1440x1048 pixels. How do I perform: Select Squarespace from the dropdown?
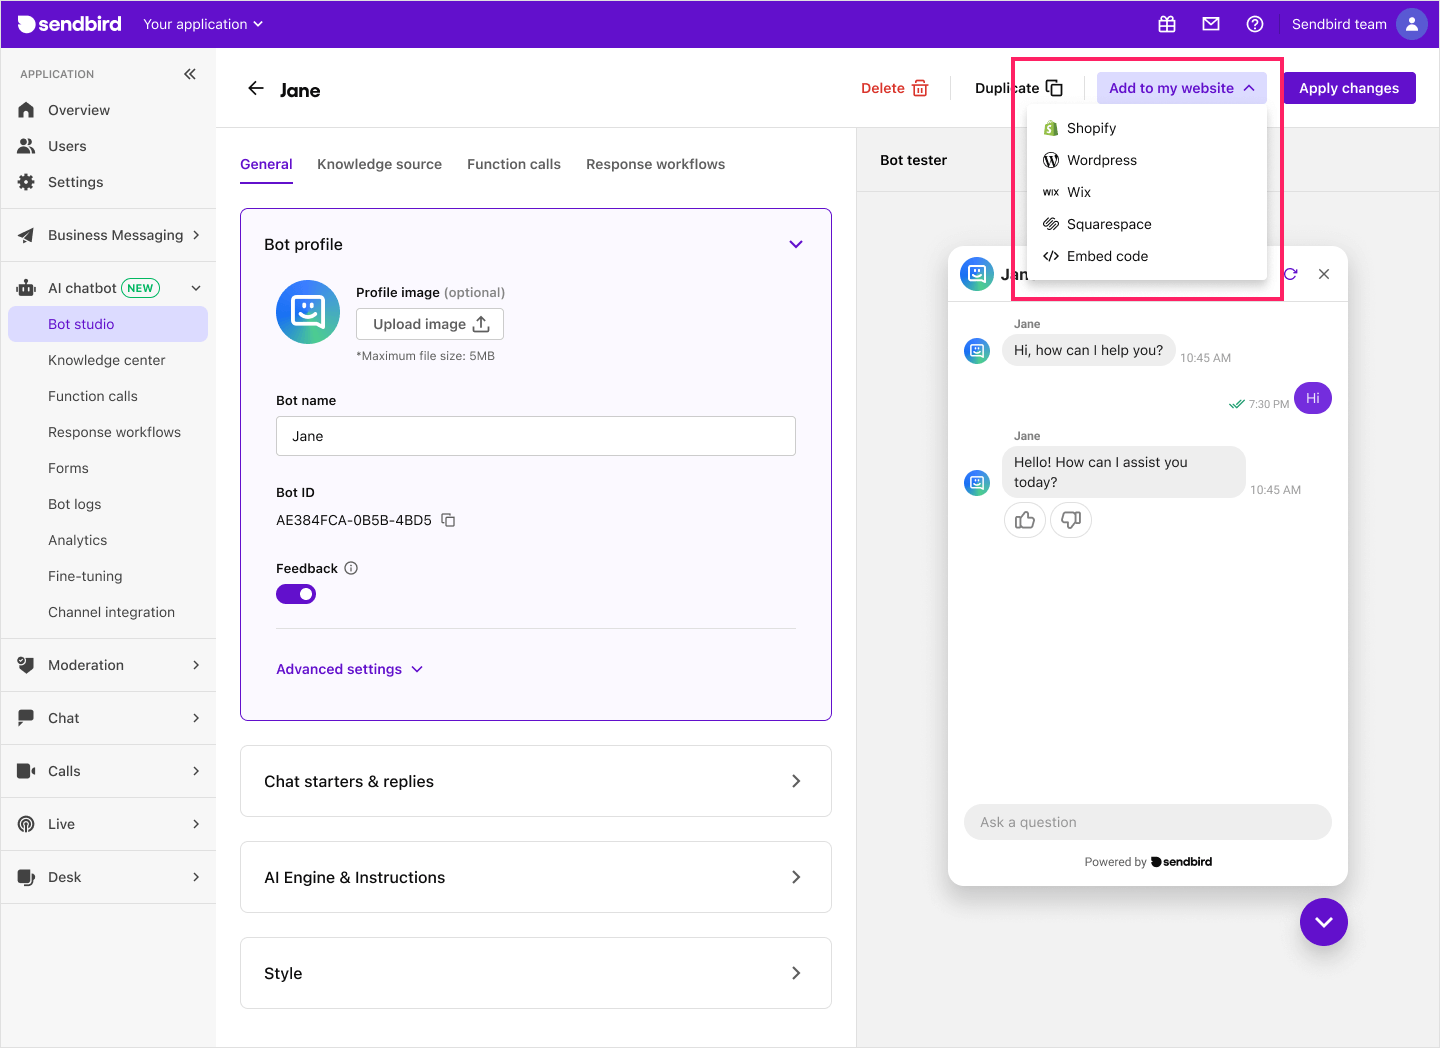coord(1147,224)
